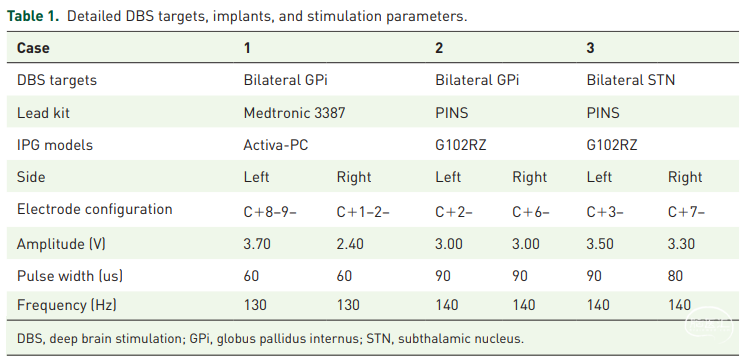Click the Table 1 caption label
Image resolution: width=746 pixels, height=362 pixels.
click(x=33, y=16)
